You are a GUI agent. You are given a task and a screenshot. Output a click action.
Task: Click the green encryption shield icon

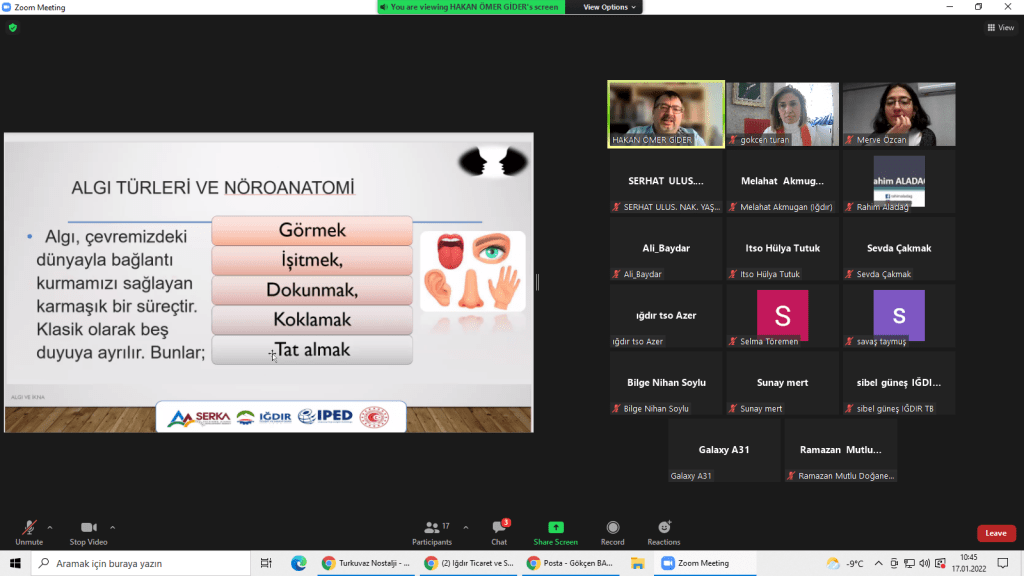click(x=12, y=28)
